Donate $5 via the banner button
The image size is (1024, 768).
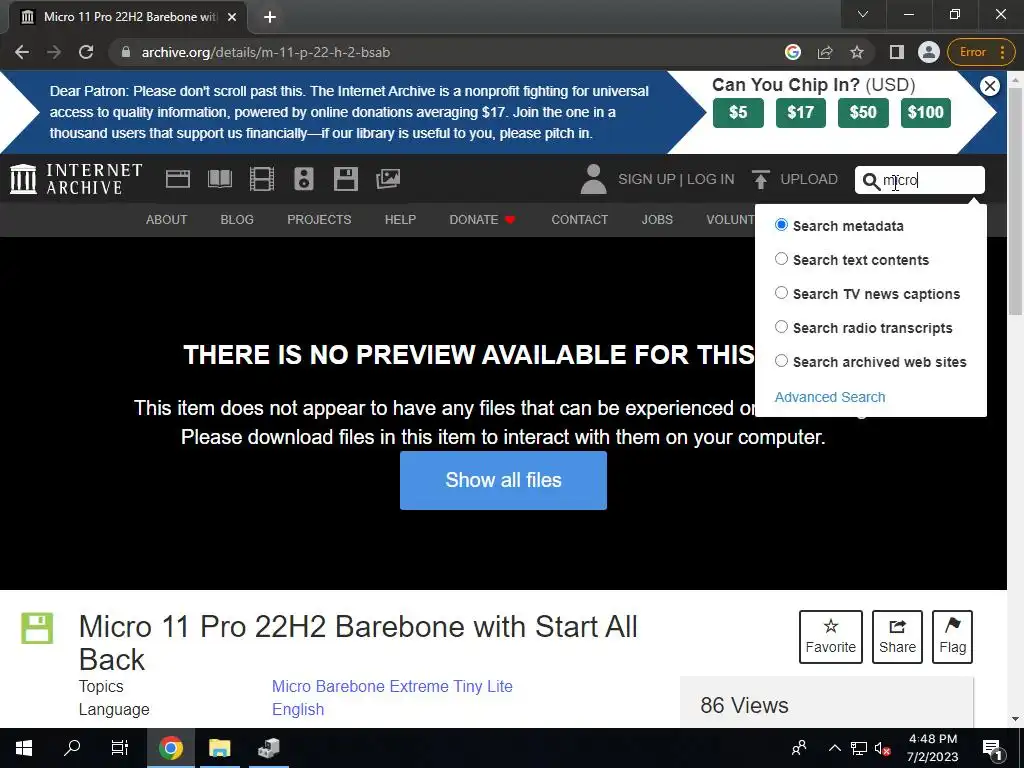(x=738, y=113)
